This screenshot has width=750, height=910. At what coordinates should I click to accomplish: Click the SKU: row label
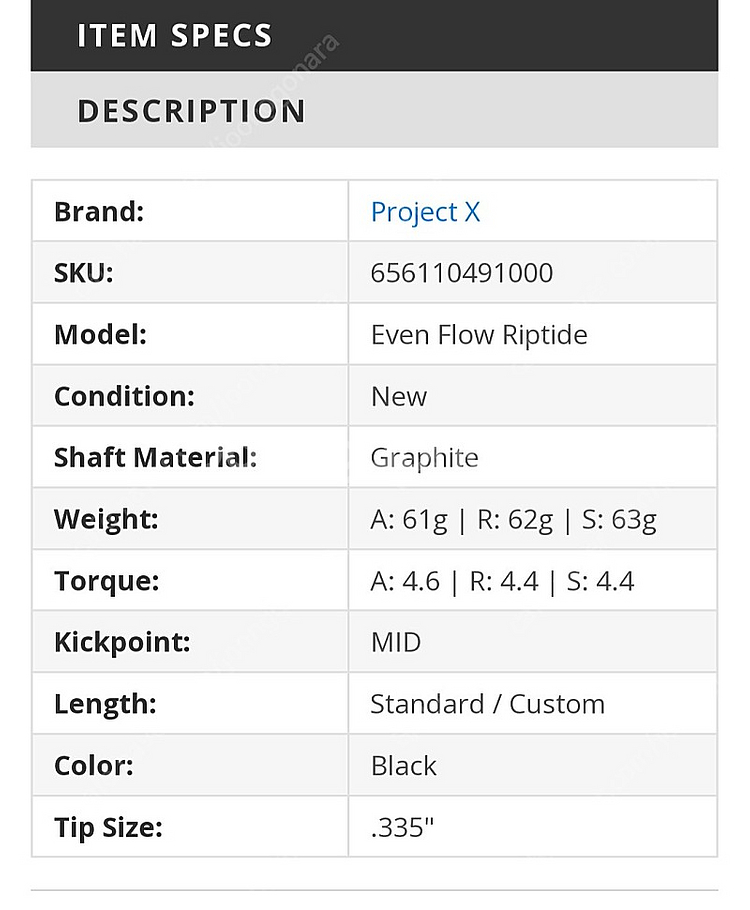(x=84, y=273)
